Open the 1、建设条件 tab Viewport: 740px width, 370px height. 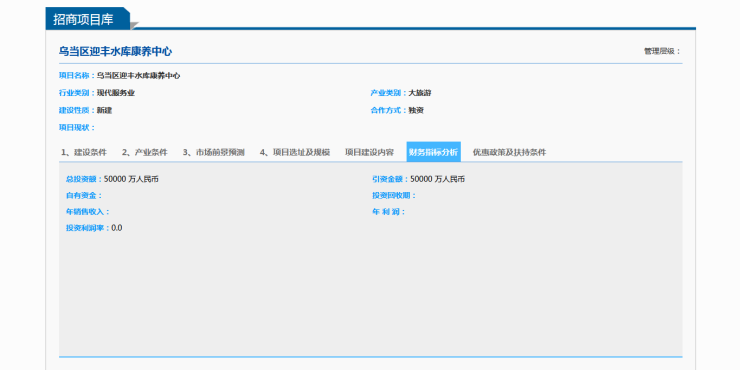pos(84,152)
